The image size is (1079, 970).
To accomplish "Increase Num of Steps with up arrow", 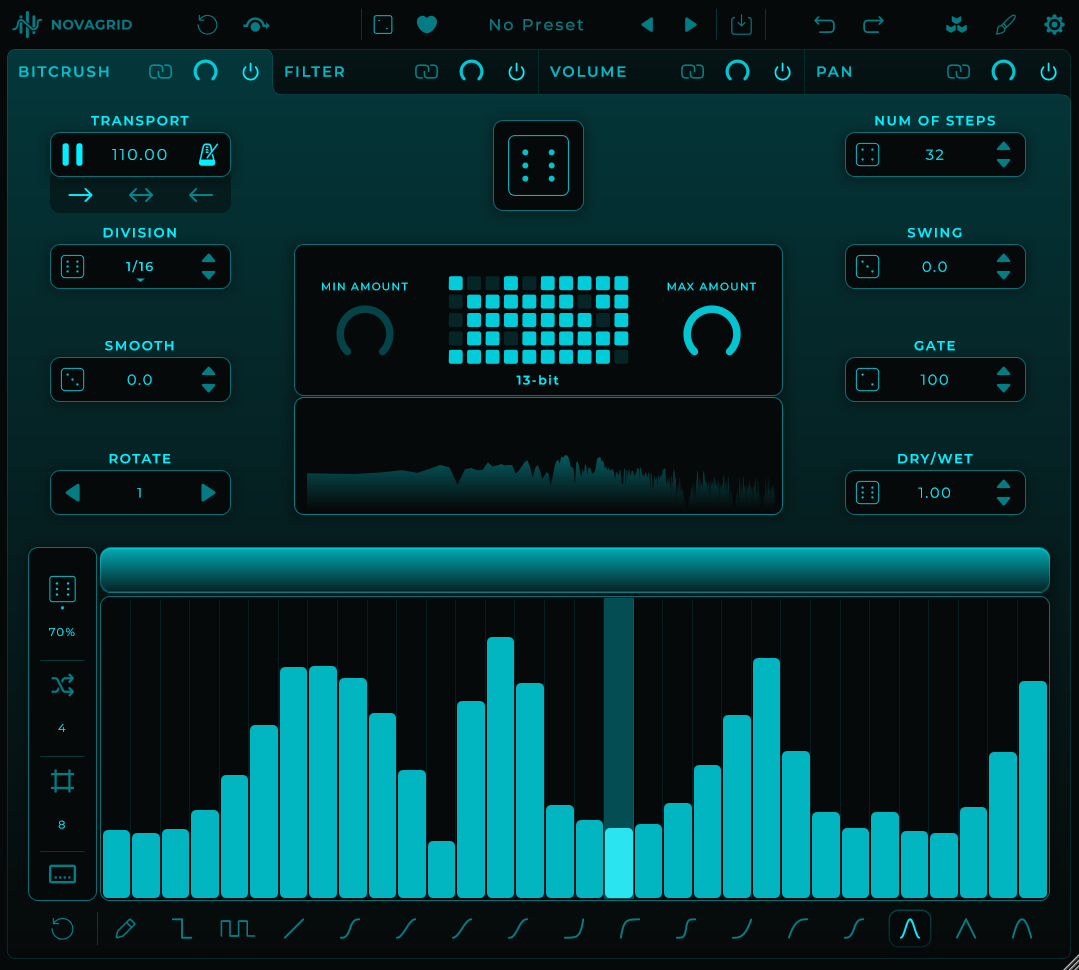I will 1003,146.
